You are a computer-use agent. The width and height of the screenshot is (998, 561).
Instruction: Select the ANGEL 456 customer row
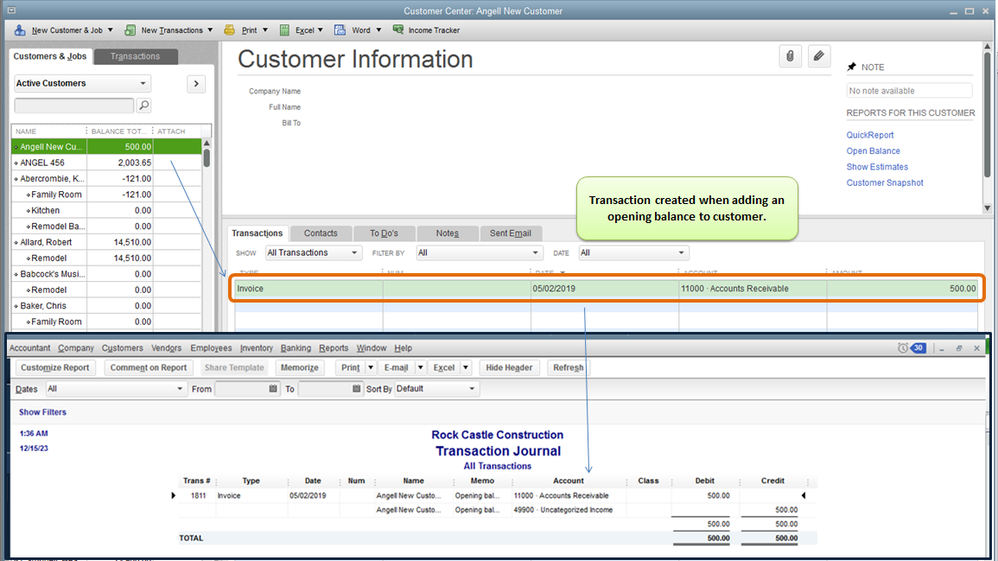pyautogui.click(x=106, y=162)
